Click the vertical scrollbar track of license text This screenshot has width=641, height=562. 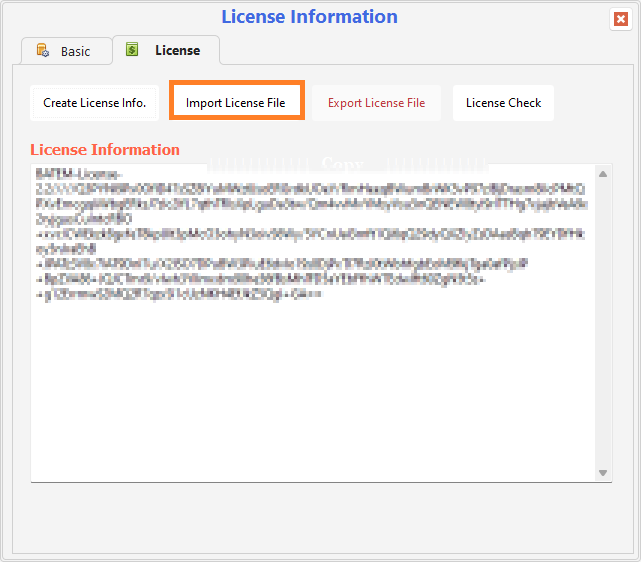(x=603, y=320)
